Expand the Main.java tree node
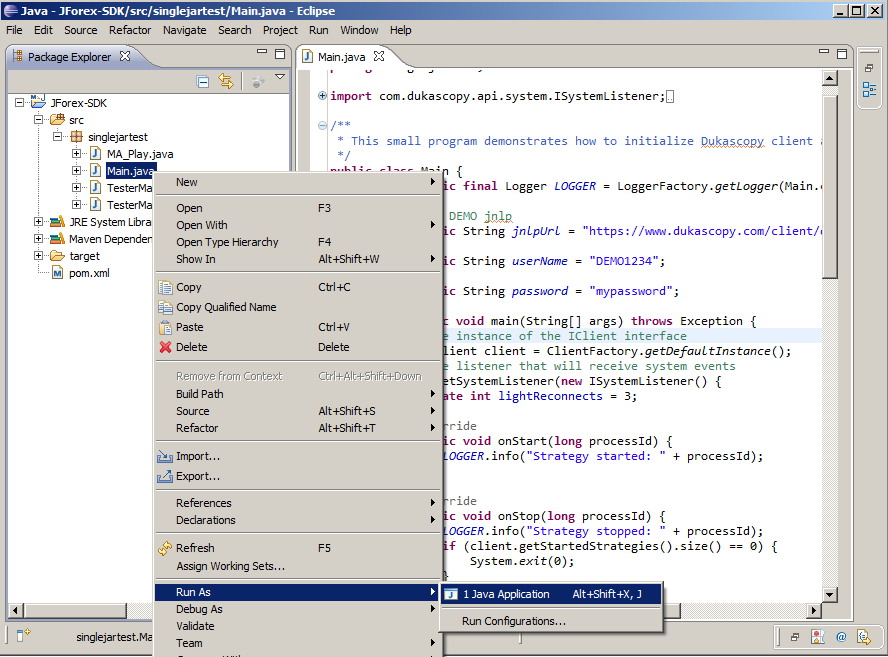This screenshot has height=657, width=888. 76,171
